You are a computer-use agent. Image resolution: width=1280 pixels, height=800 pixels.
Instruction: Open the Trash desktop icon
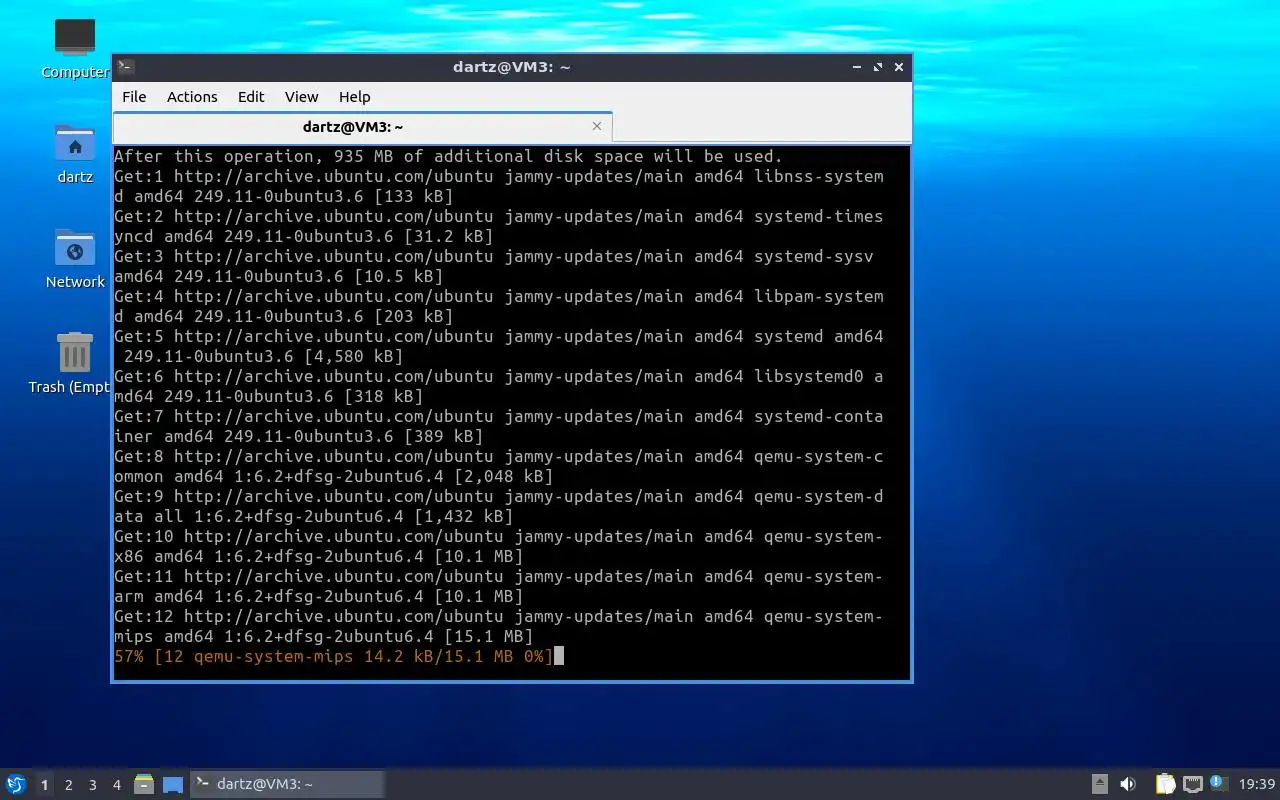pyautogui.click(x=75, y=352)
